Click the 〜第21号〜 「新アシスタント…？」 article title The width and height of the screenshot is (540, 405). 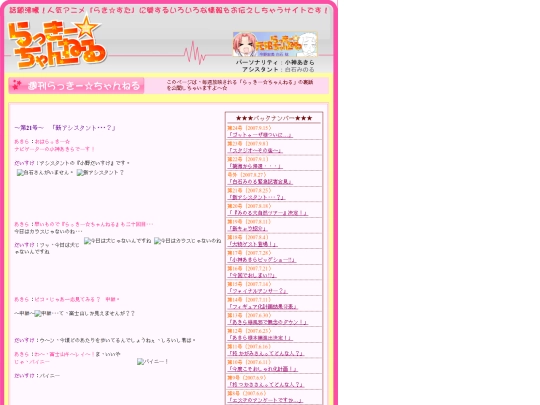click(x=65, y=128)
